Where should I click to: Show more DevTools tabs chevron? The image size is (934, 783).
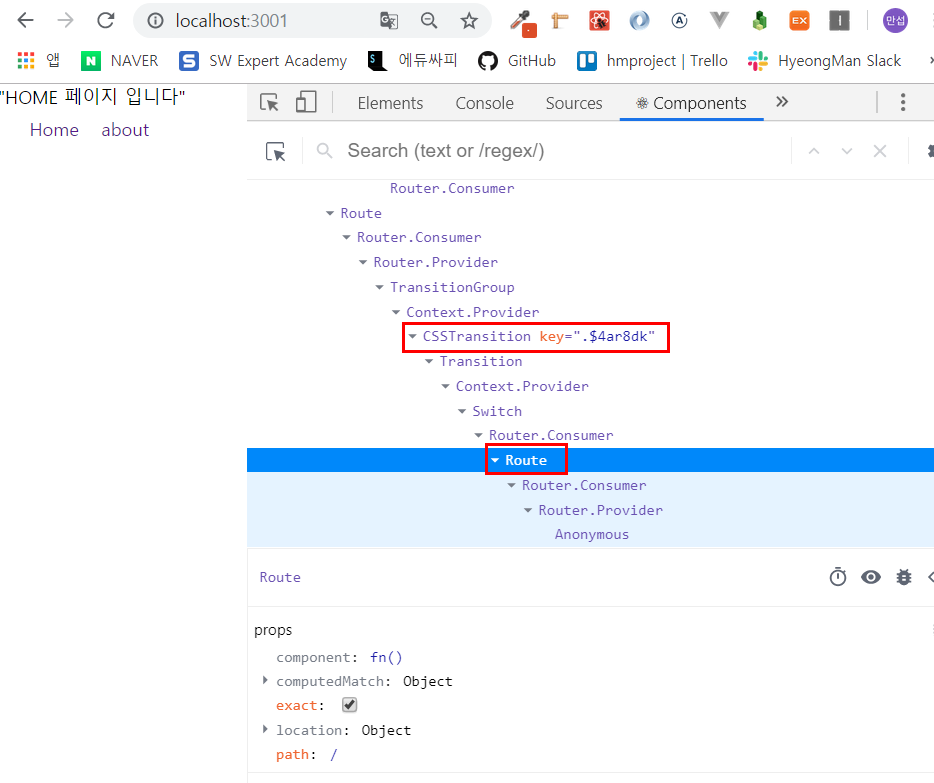click(782, 102)
